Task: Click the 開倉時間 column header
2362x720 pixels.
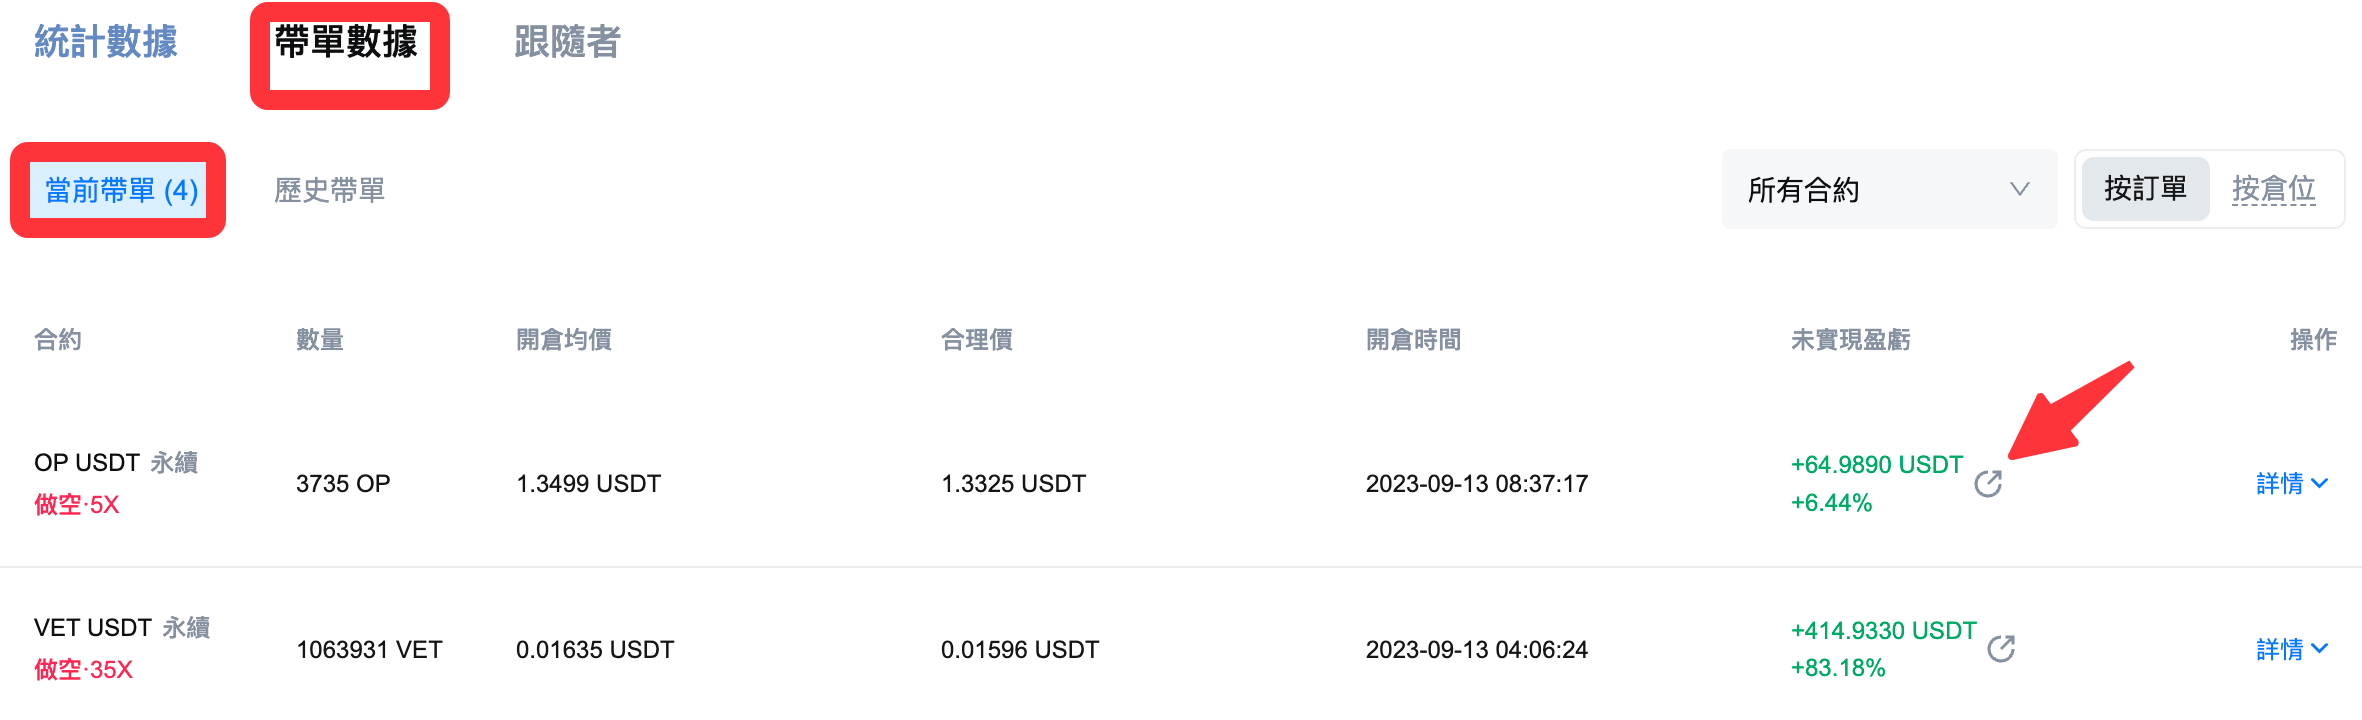Action: click(1413, 340)
